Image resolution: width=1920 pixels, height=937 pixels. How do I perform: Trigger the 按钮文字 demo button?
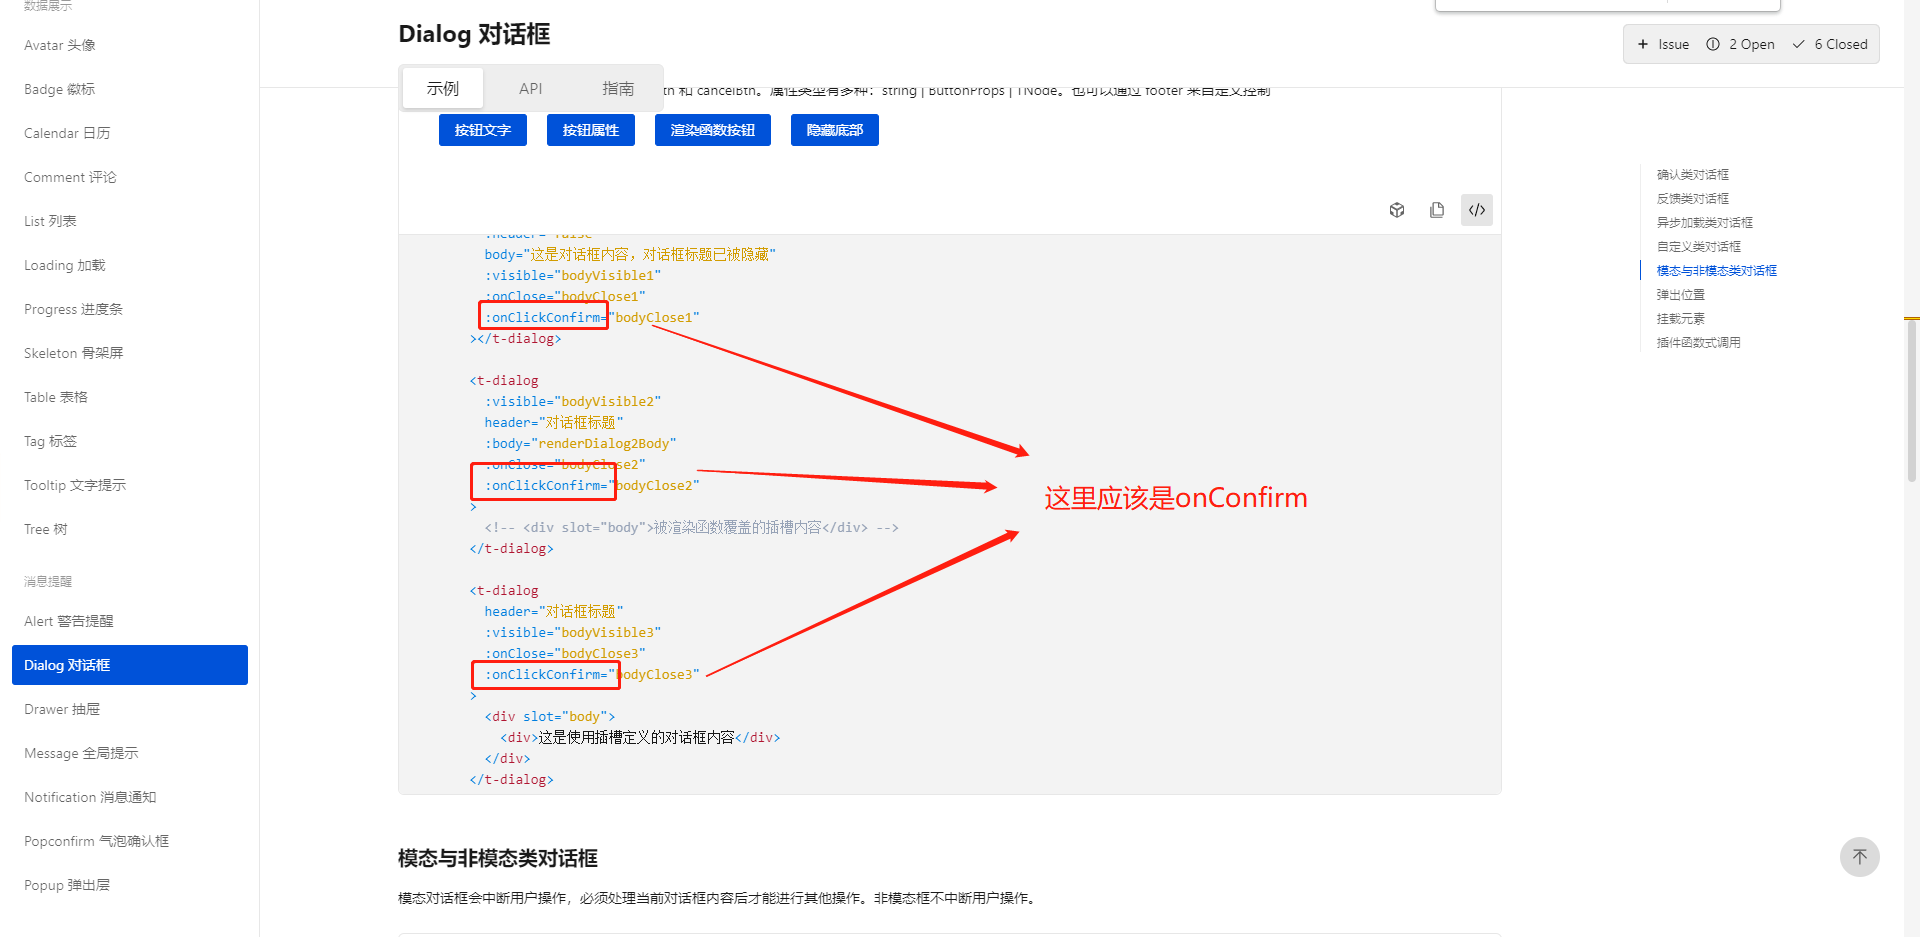[482, 129]
